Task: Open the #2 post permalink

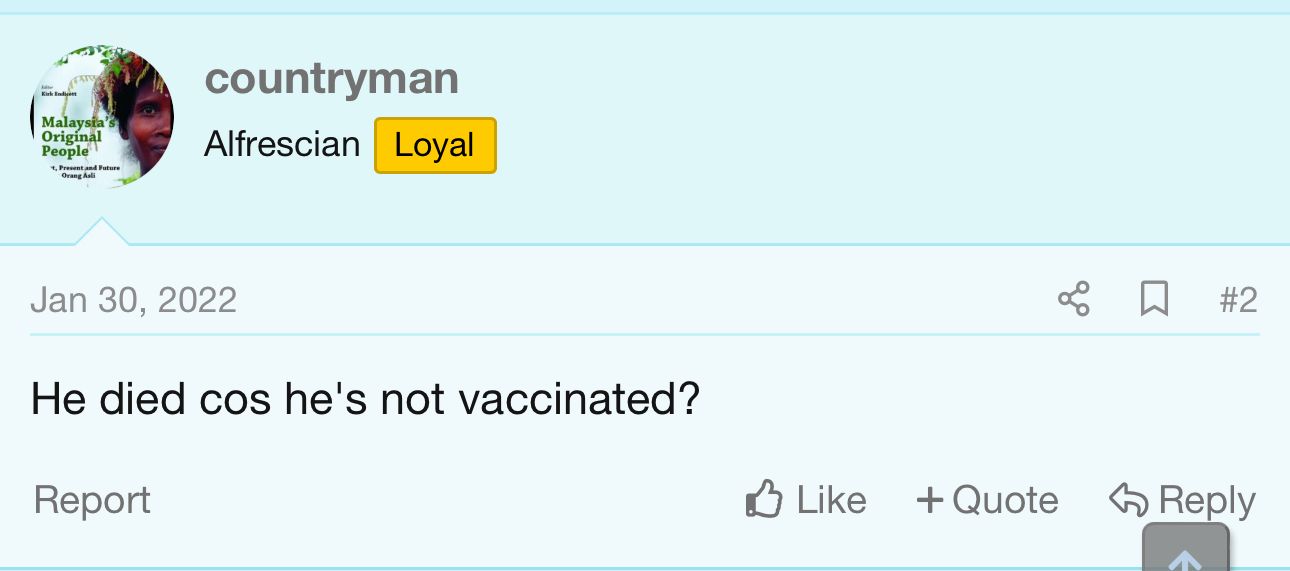Action: [x=1238, y=300]
